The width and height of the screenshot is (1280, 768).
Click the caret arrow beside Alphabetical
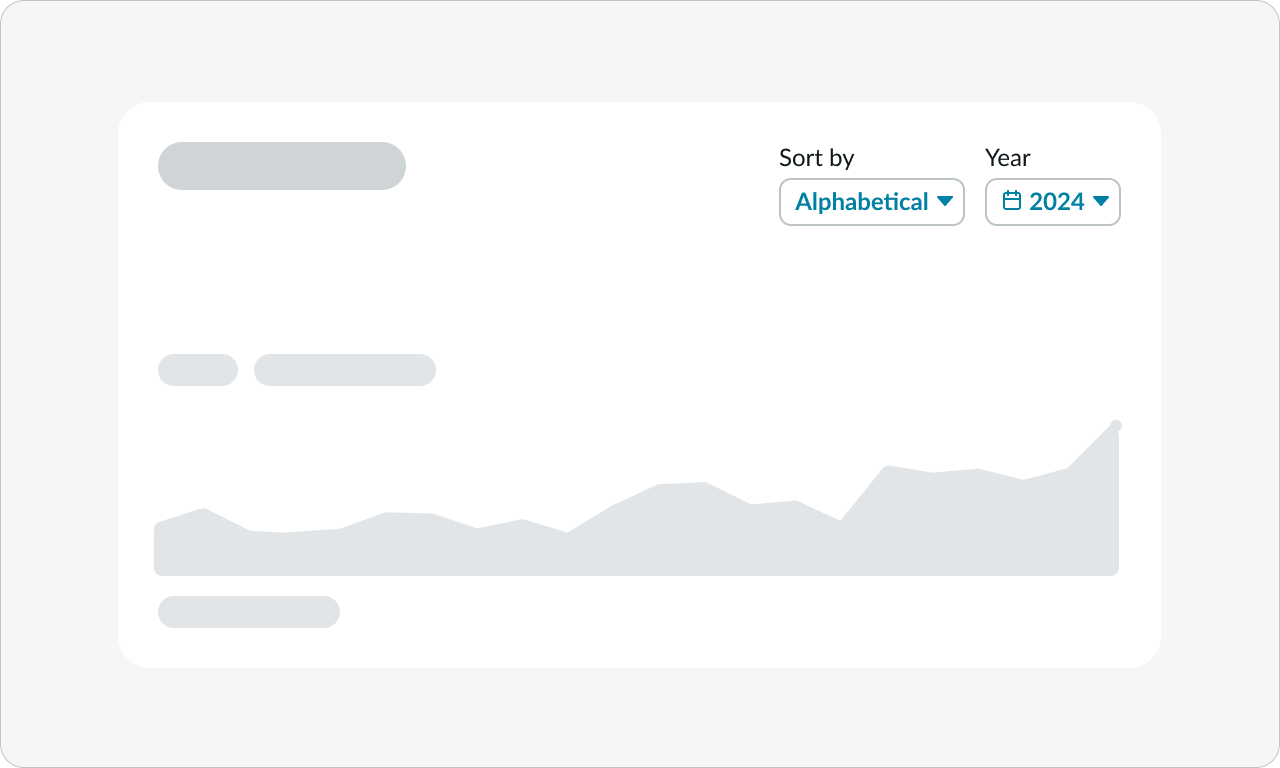(x=945, y=202)
